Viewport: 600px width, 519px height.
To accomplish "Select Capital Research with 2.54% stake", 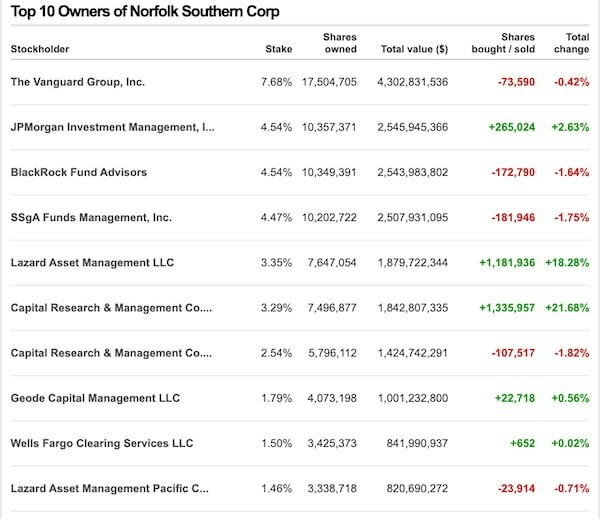I will point(111,353).
